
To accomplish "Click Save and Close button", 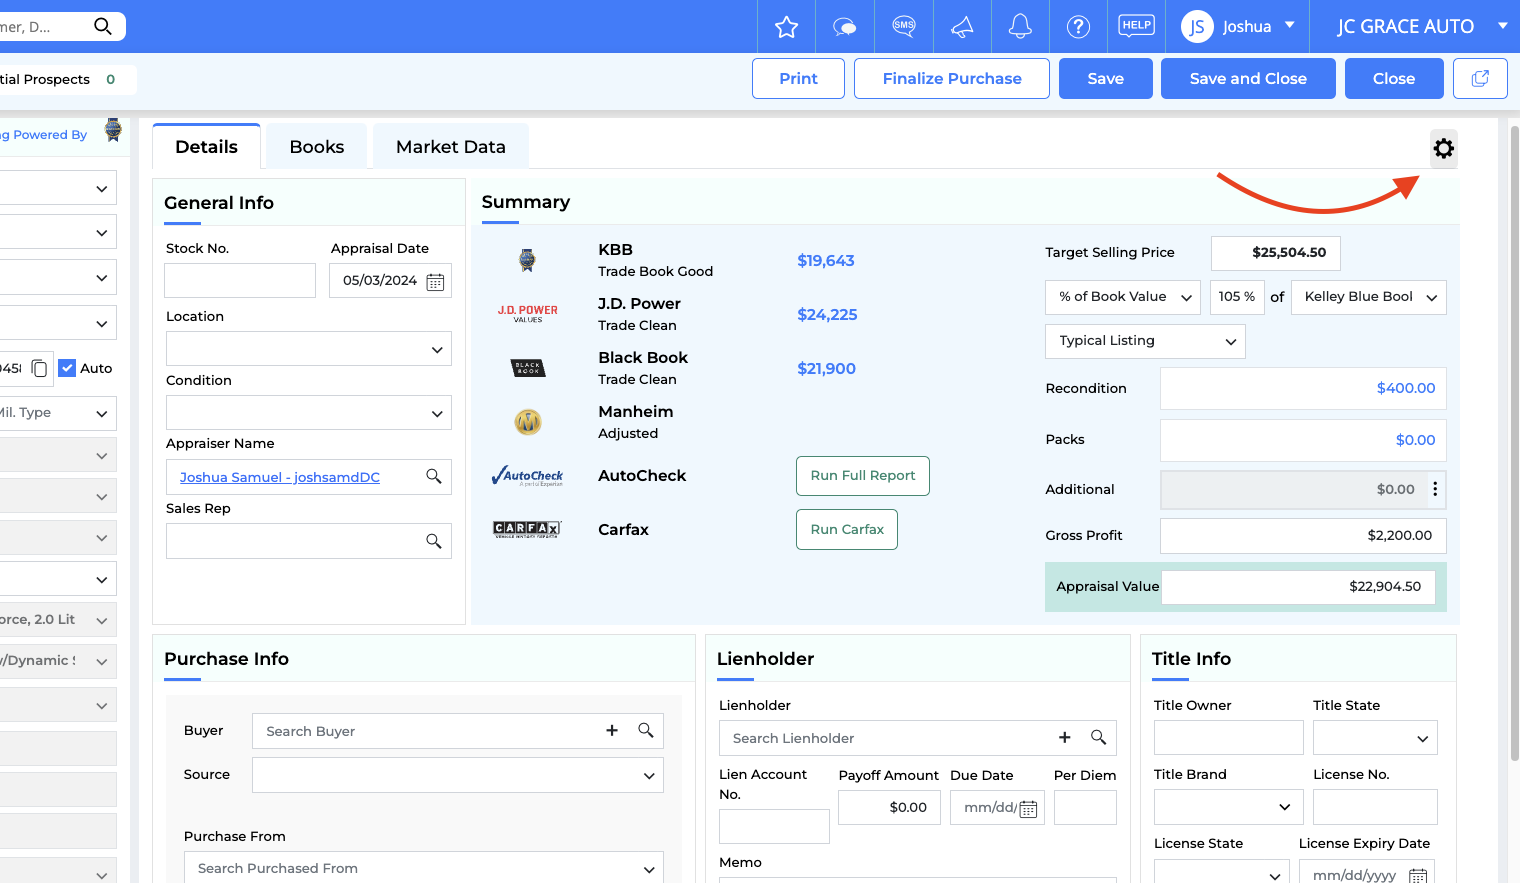I will point(1248,78).
